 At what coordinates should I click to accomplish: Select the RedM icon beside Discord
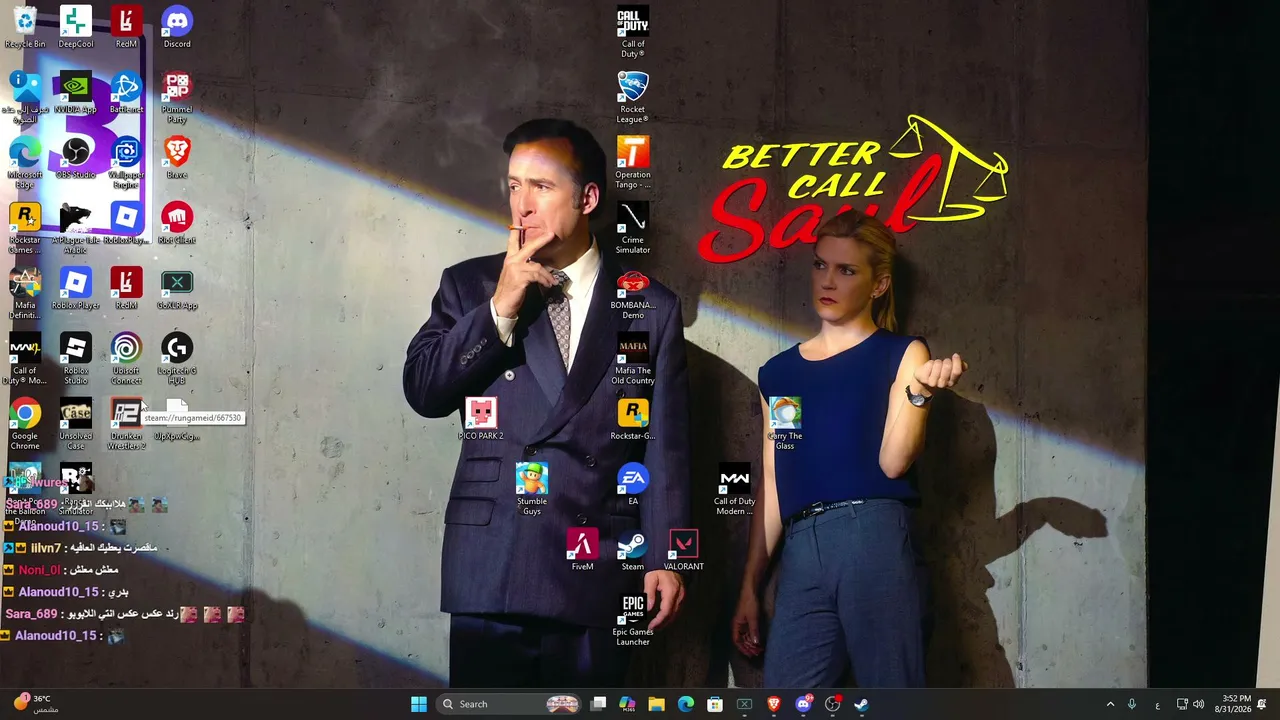pyautogui.click(x=126, y=27)
